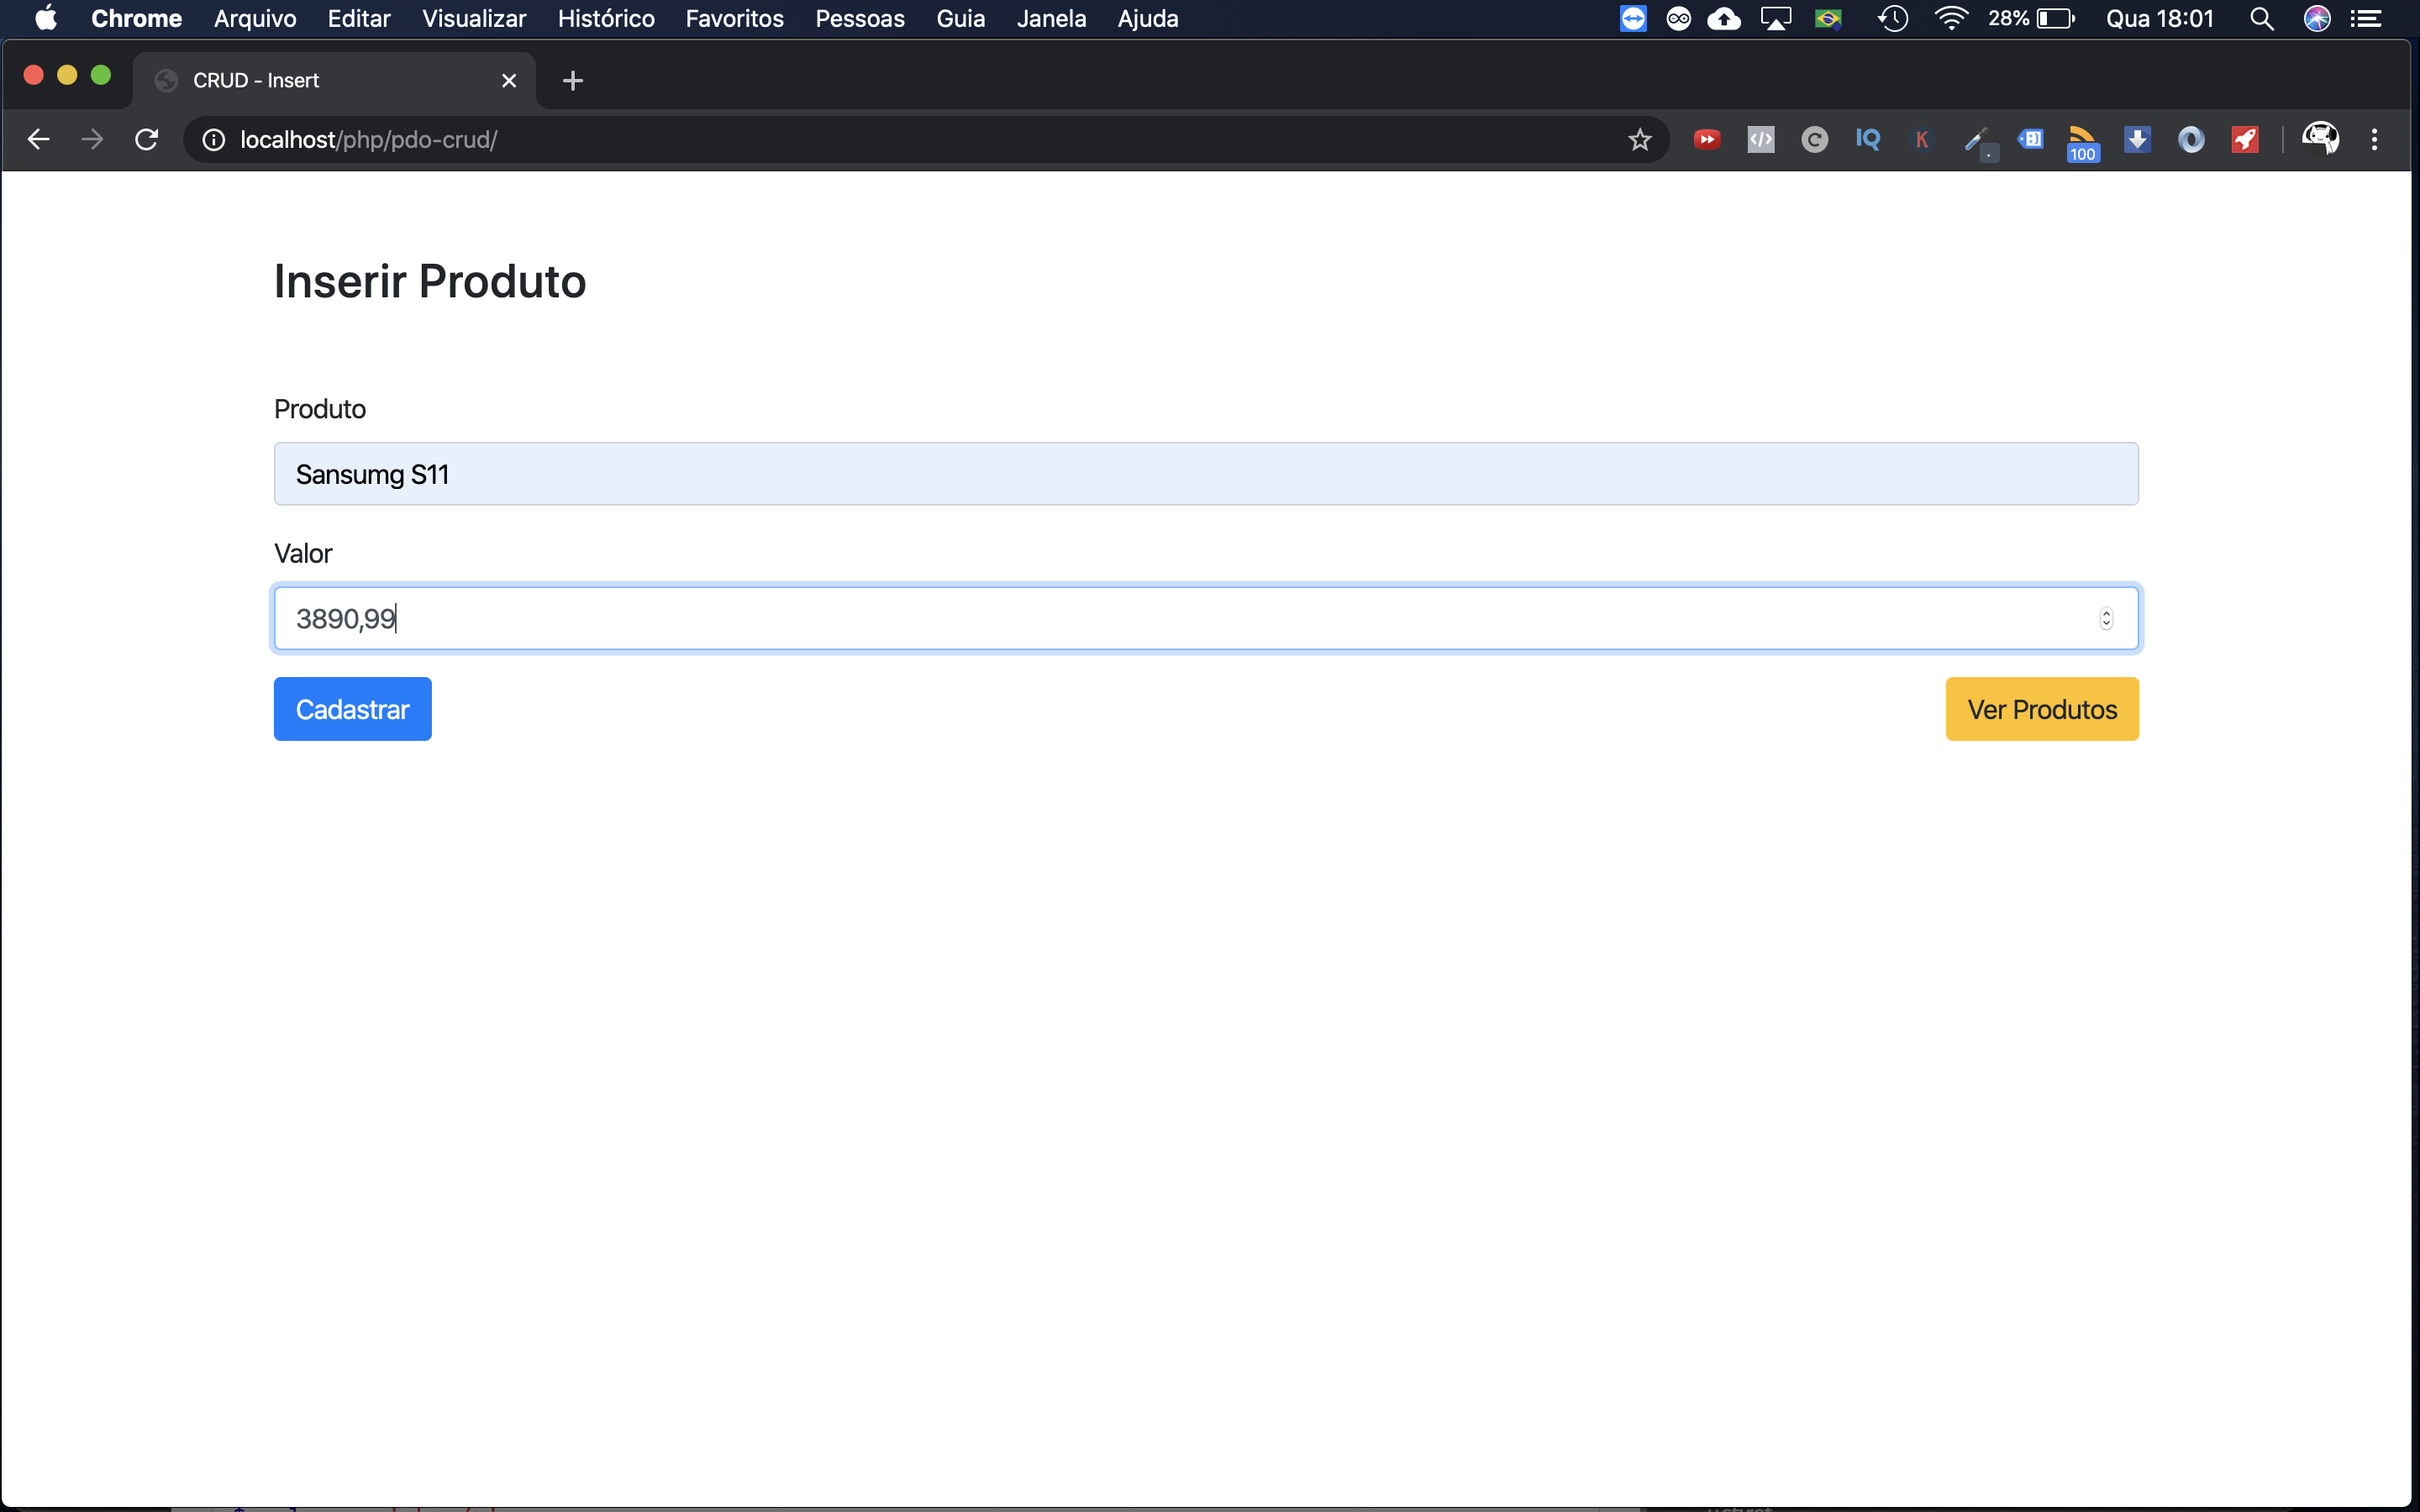Open the Histórico menu
The image size is (2420, 1512).
[x=606, y=19]
